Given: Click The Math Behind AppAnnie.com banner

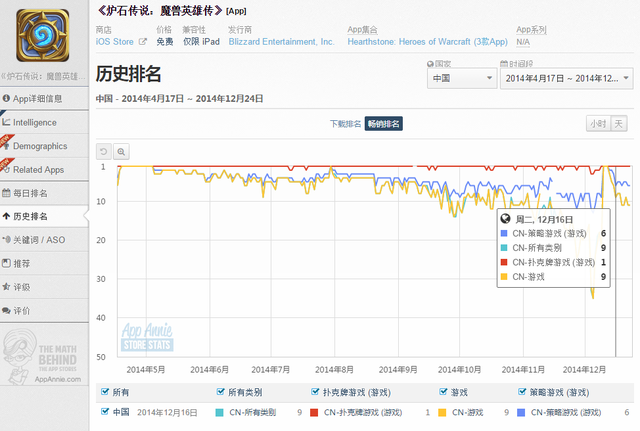Looking at the screenshot, I should [x=44, y=355].
